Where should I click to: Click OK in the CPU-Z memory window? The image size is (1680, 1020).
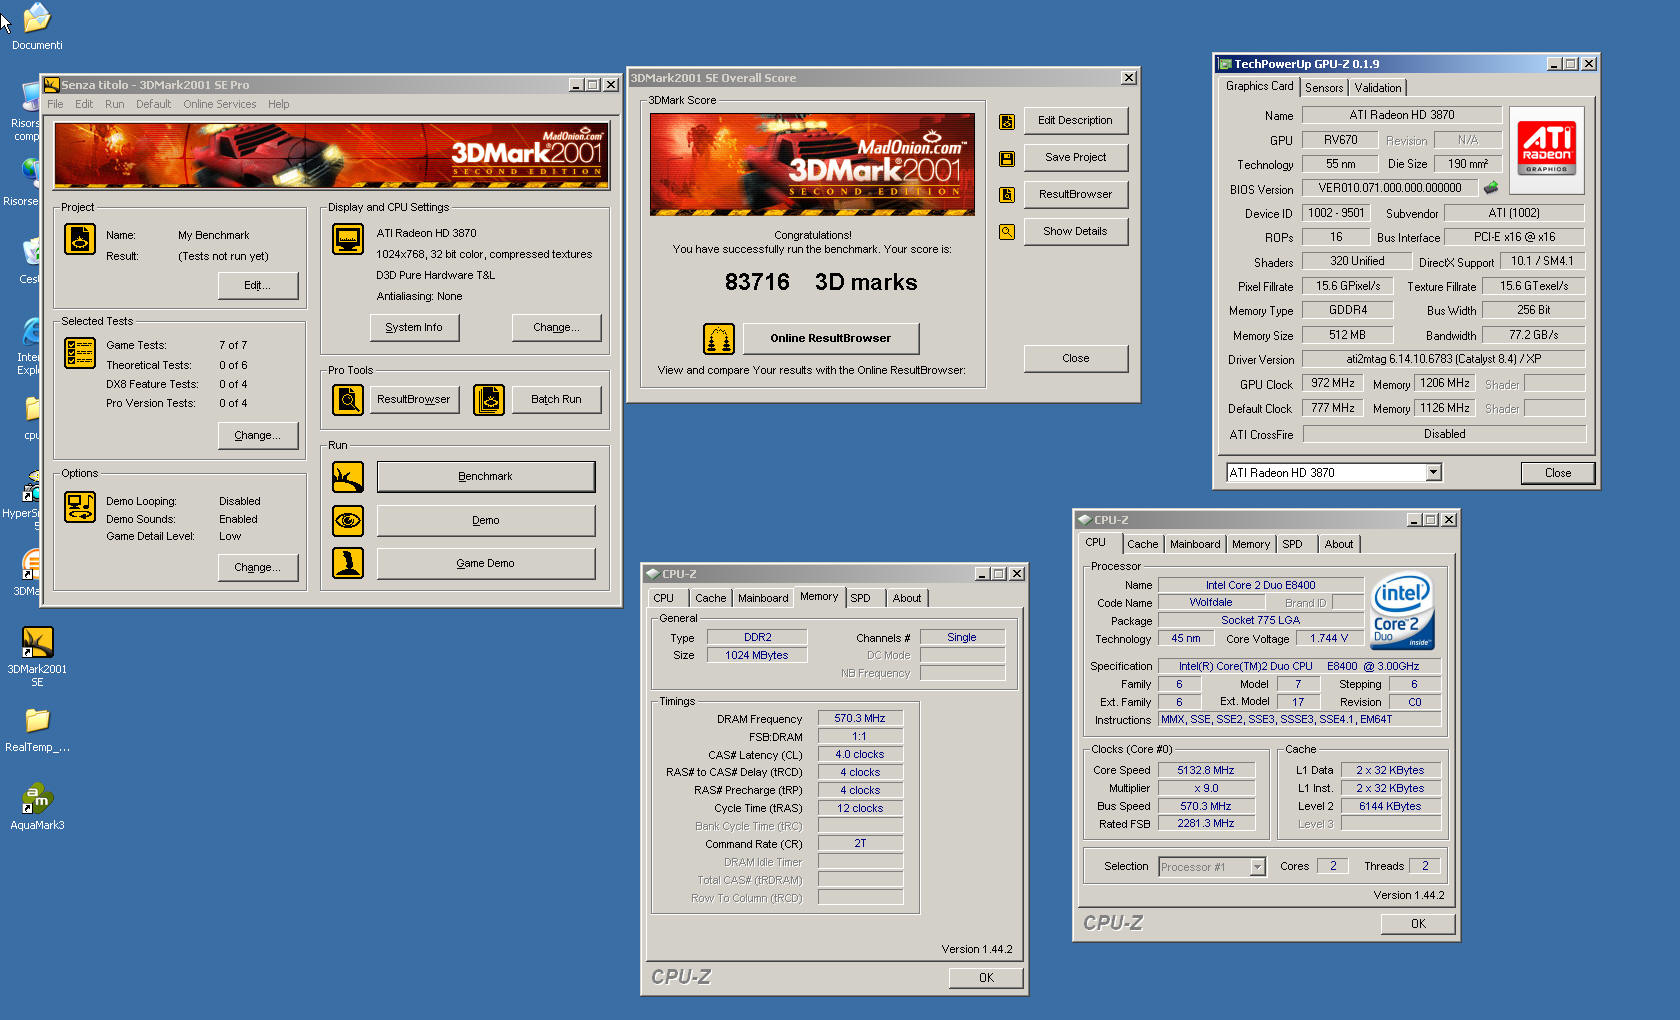coord(986,978)
